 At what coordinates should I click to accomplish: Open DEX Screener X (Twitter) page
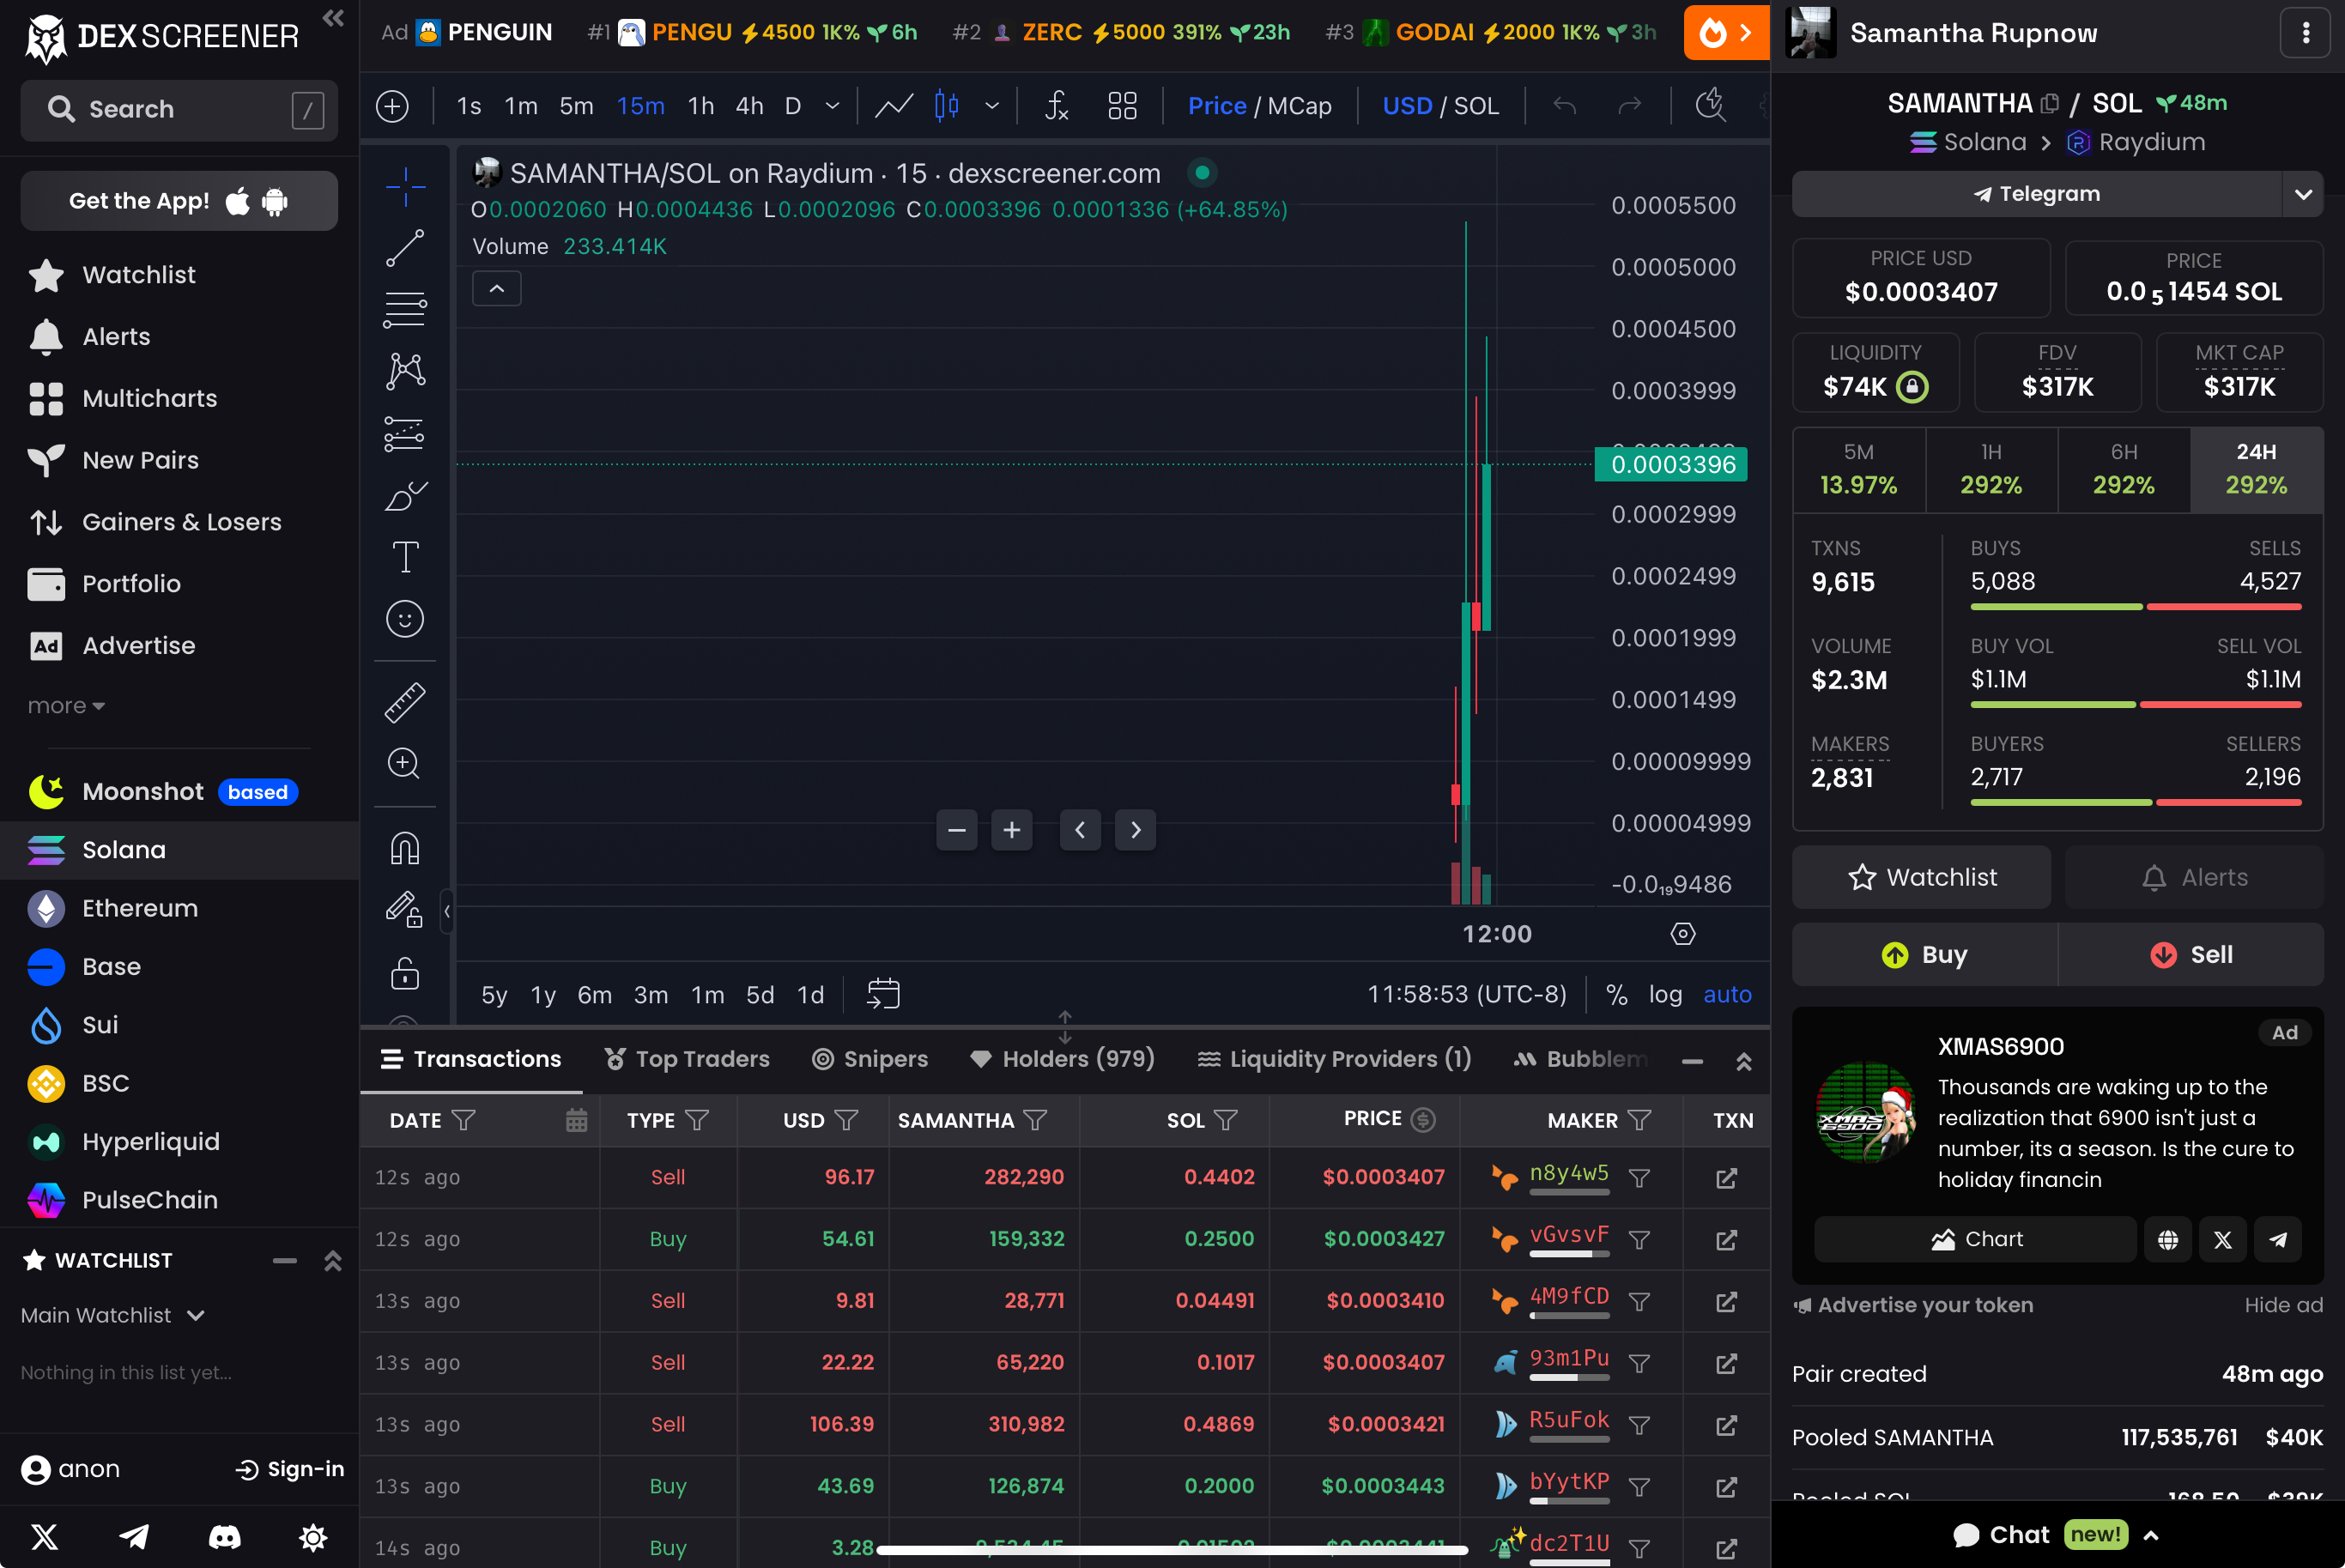(x=44, y=1537)
